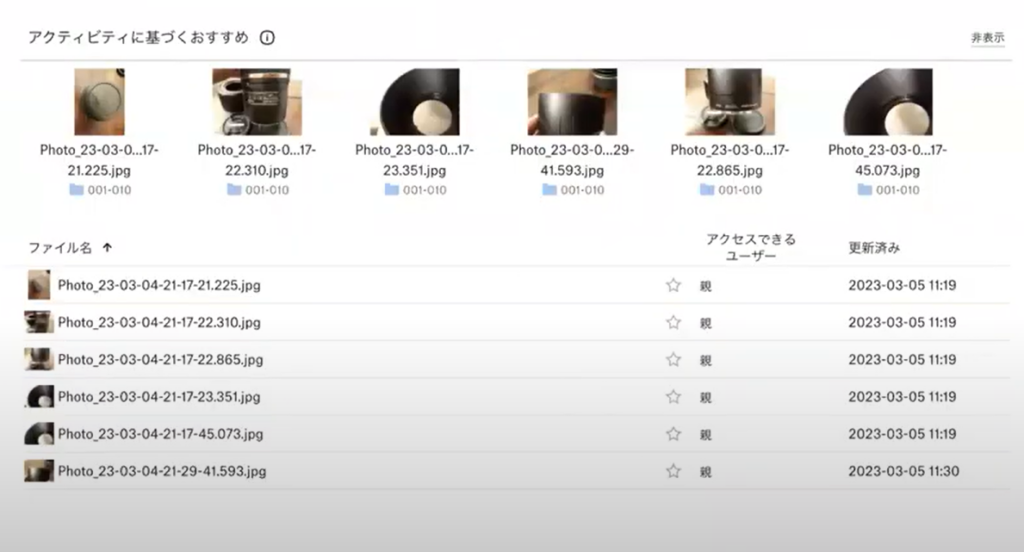Star the file Photo_23-03-04-21-29-41.593.jpg
The image size is (1024, 552).
coord(673,471)
